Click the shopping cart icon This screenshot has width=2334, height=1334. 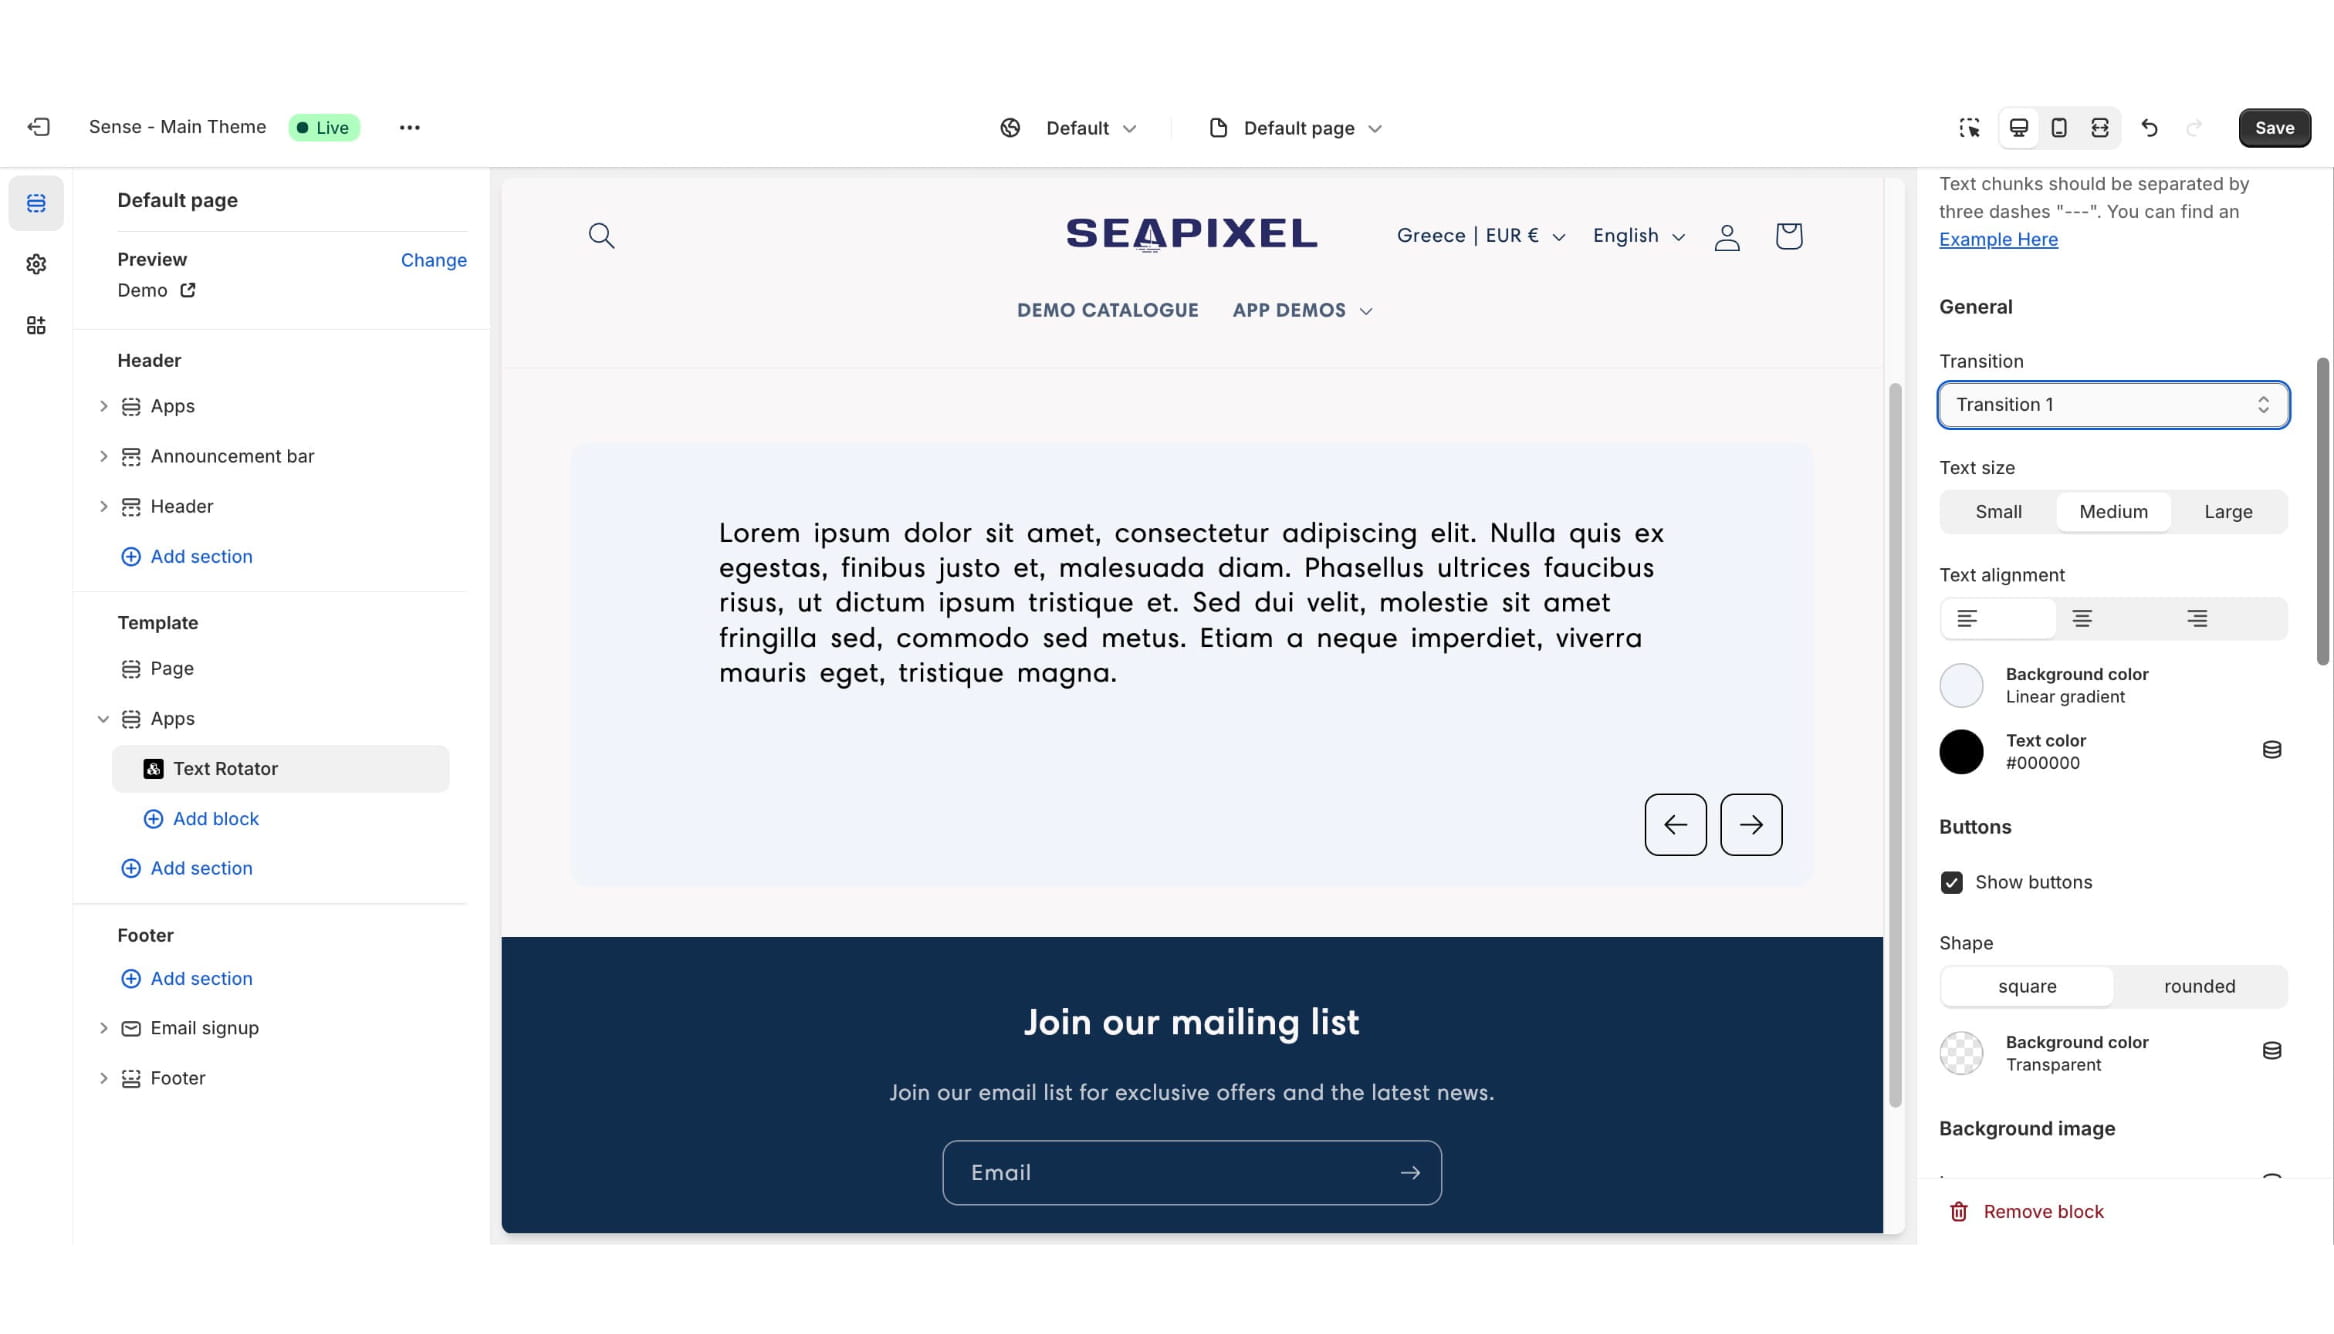pos(1789,236)
